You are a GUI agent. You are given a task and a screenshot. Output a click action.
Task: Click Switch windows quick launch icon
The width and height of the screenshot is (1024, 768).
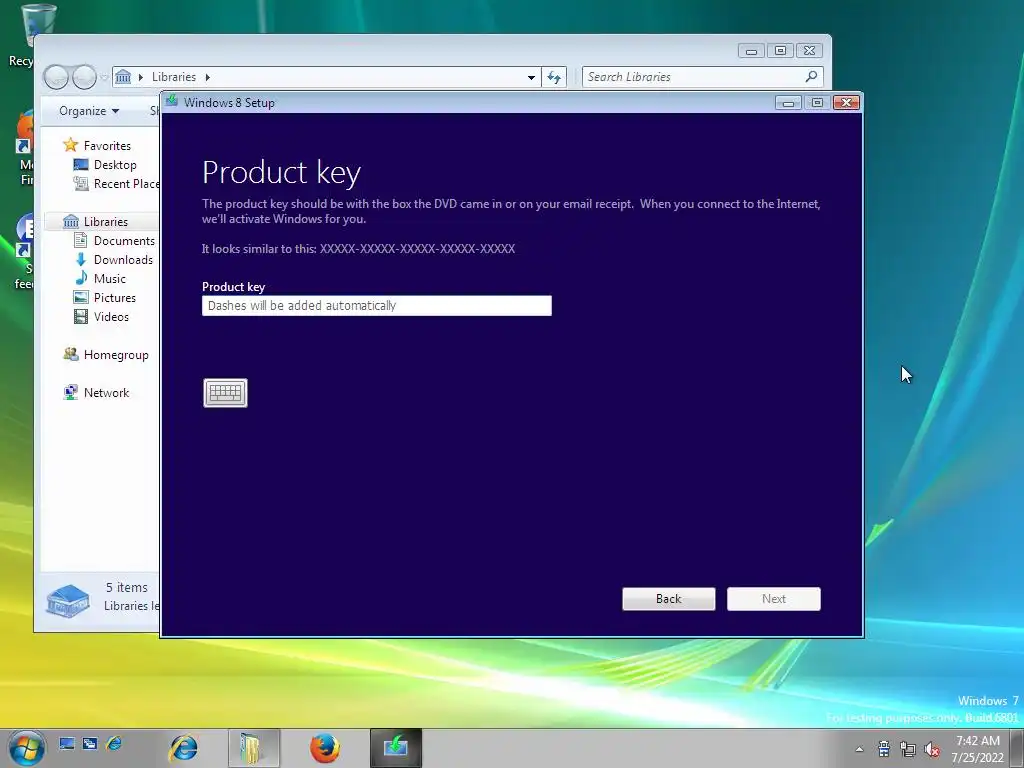90,743
